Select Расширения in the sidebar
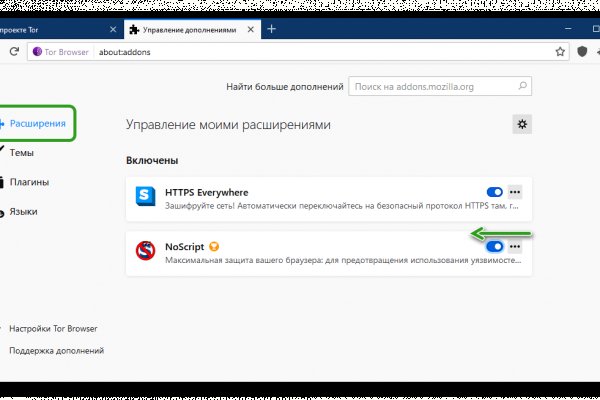The height and width of the screenshot is (400, 600). pos(38,125)
